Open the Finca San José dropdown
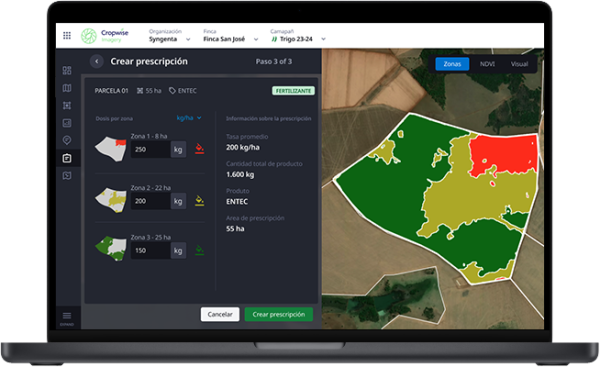The image size is (600, 367). 230,36
